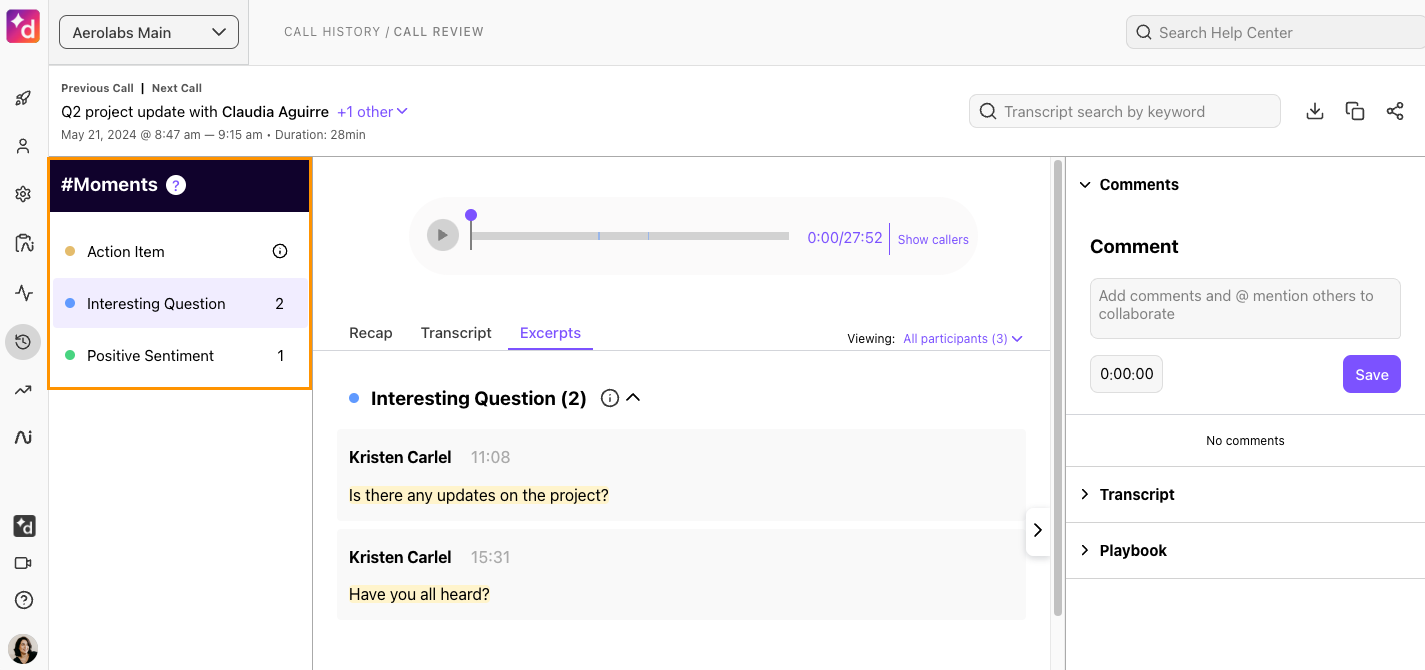Click excerpt "Have you all heard?"
Viewport: 1425px width, 670px height.
419,594
